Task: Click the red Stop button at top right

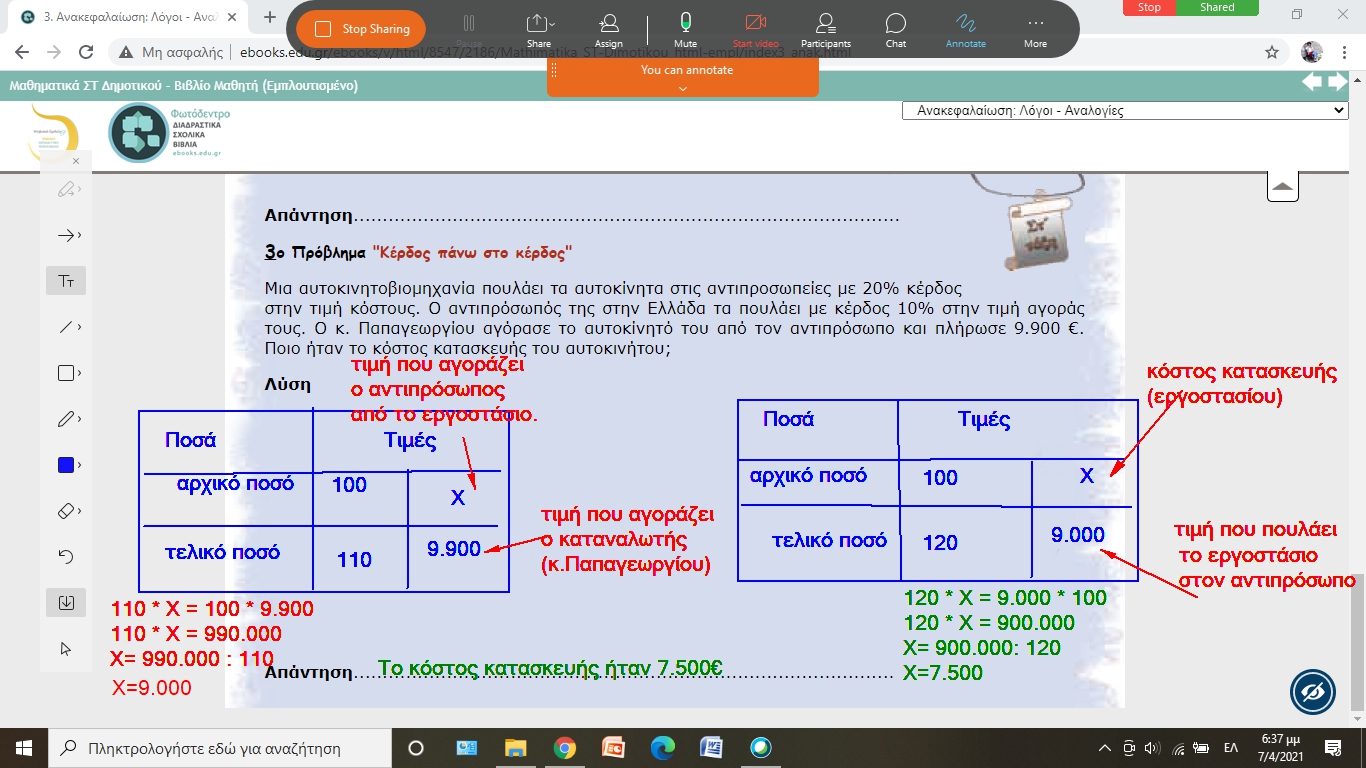Action: tap(1150, 7)
